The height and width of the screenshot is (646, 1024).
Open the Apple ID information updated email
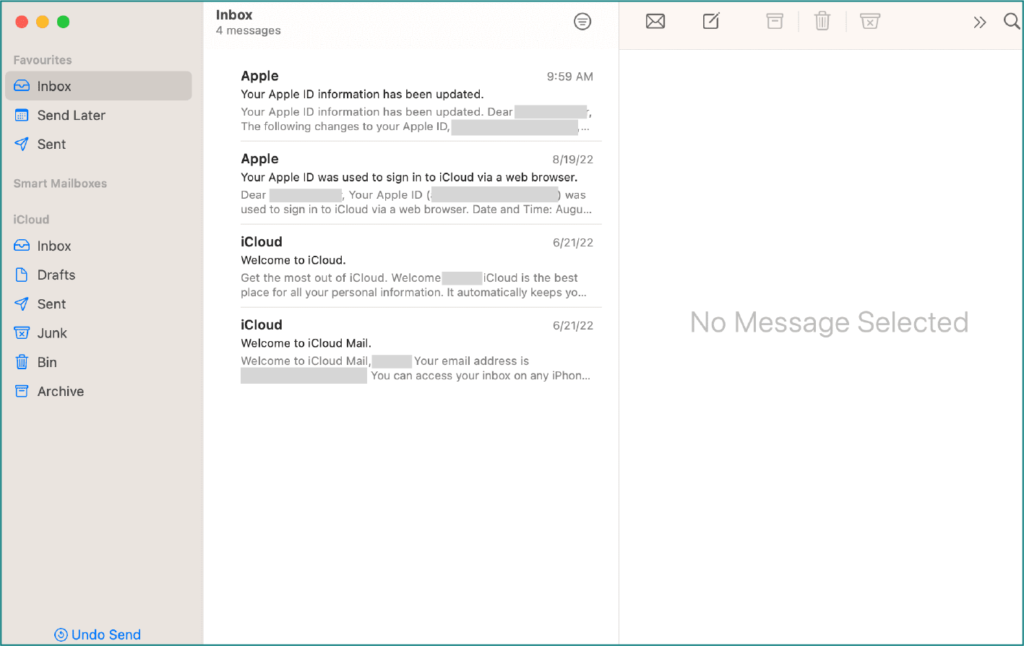coord(410,100)
